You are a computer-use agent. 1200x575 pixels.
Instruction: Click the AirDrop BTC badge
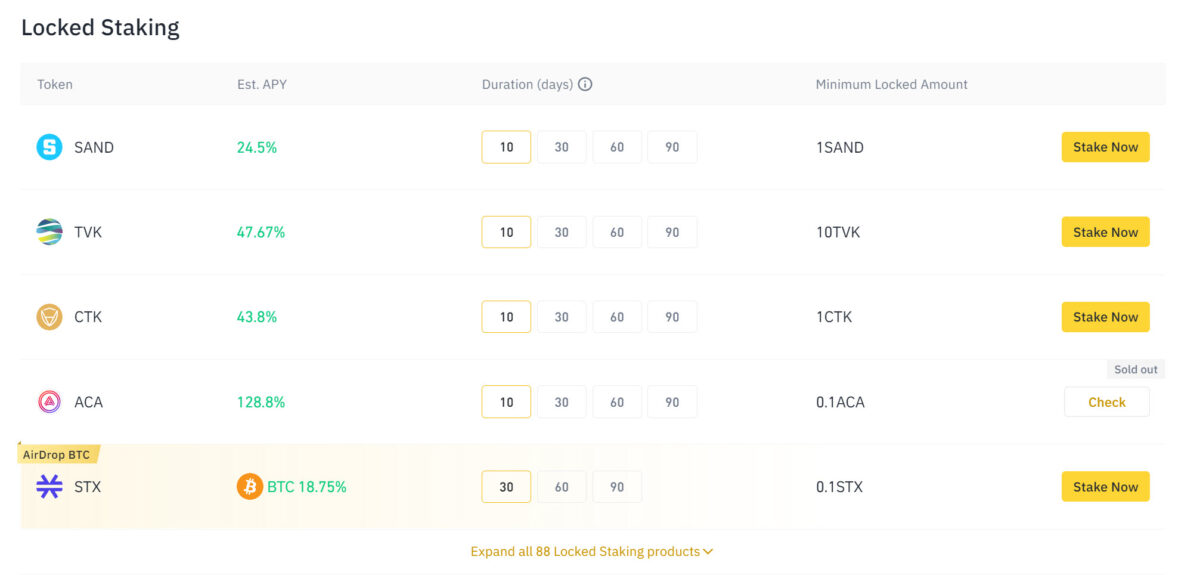point(58,455)
